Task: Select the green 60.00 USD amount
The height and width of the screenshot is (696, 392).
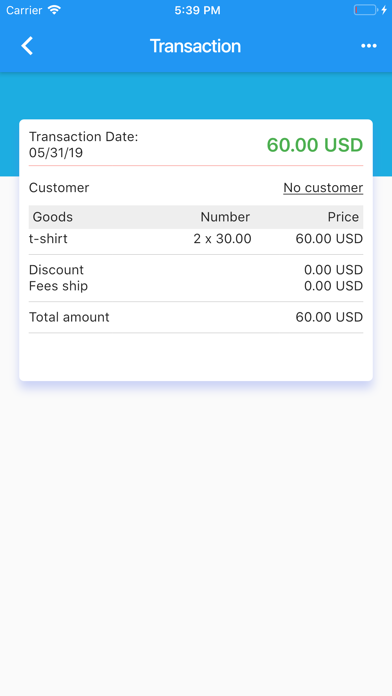Action: (x=315, y=145)
